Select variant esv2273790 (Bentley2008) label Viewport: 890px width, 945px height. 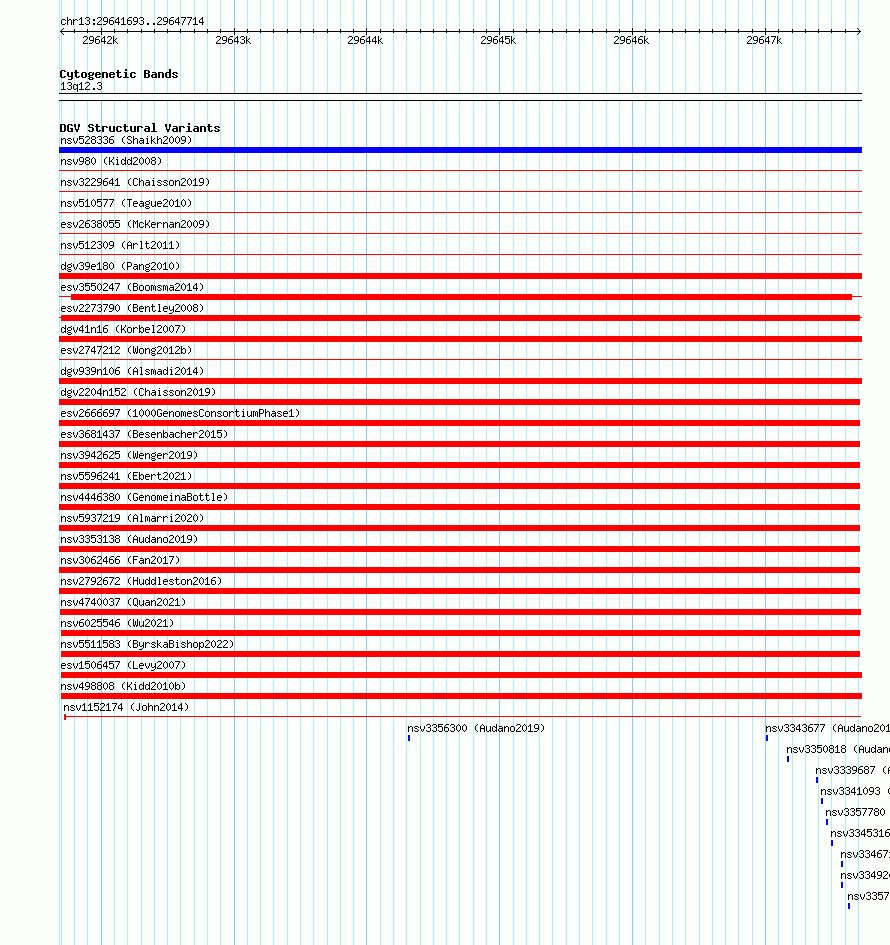[132, 308]
